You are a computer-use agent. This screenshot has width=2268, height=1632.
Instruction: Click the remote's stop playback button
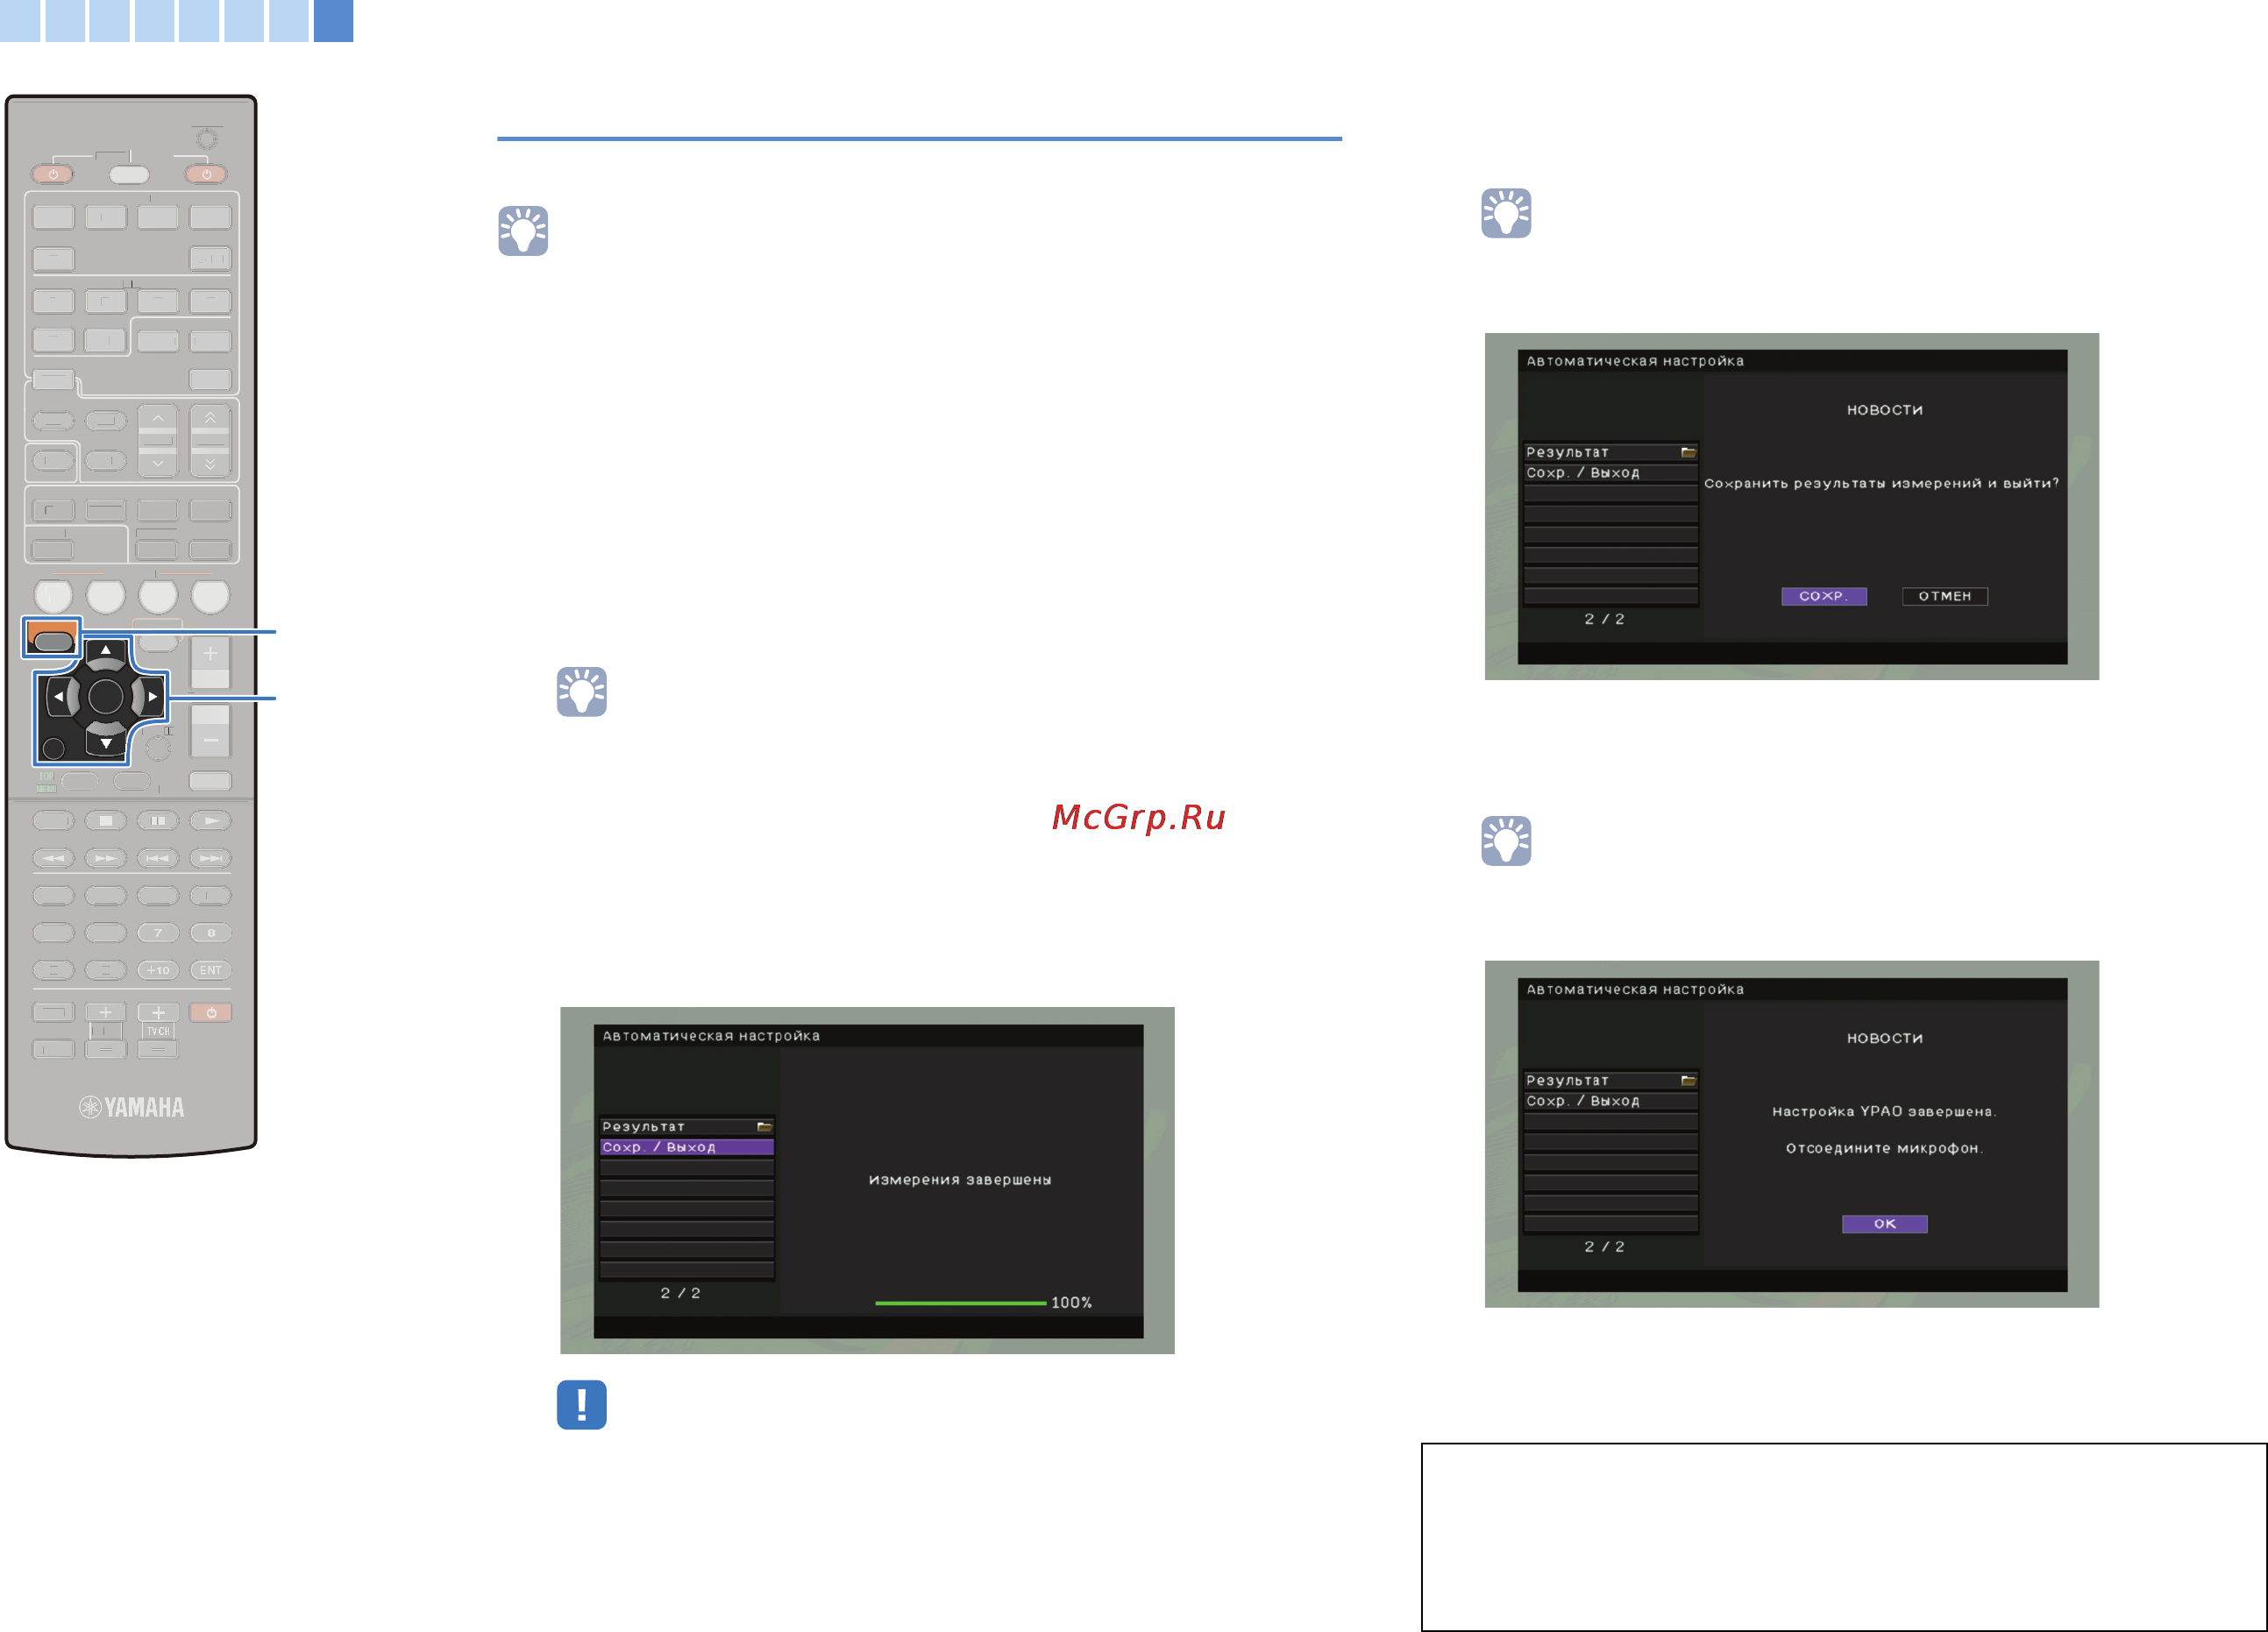(x=105, y=821)
